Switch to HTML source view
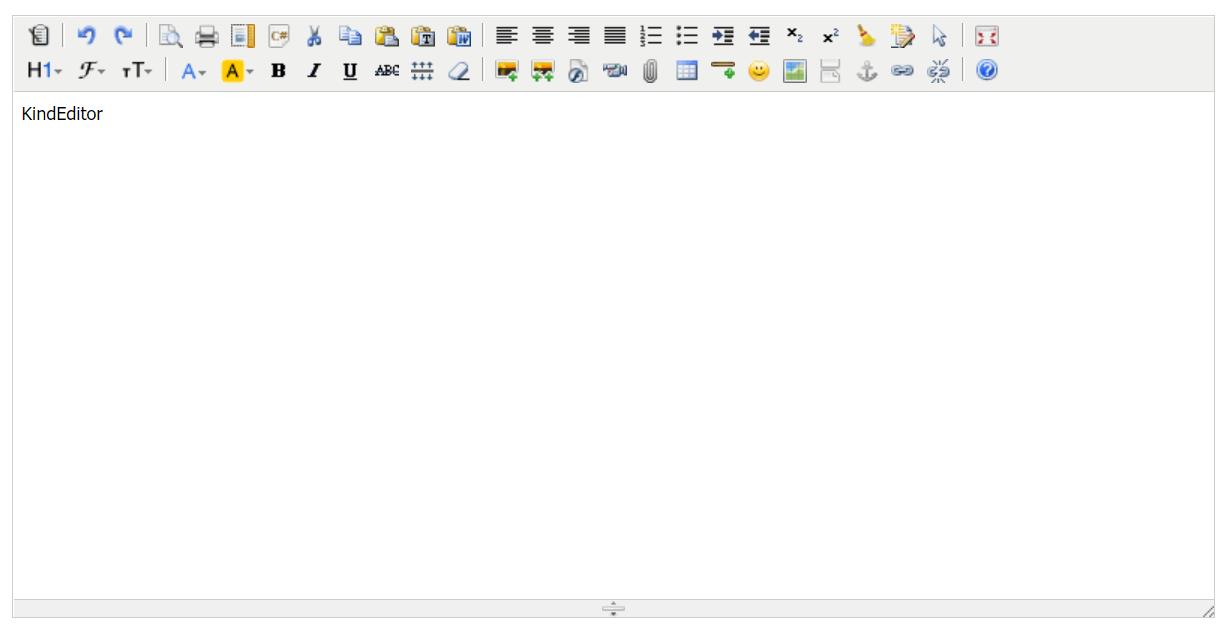 pos(39,37)
